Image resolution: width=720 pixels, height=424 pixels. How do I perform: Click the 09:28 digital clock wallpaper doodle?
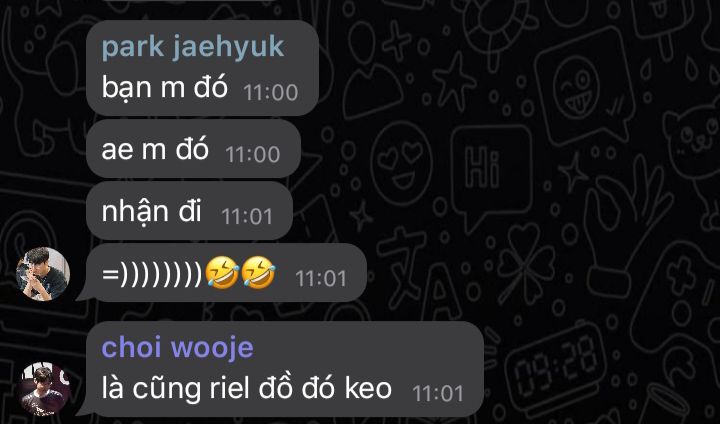(556, 364)
